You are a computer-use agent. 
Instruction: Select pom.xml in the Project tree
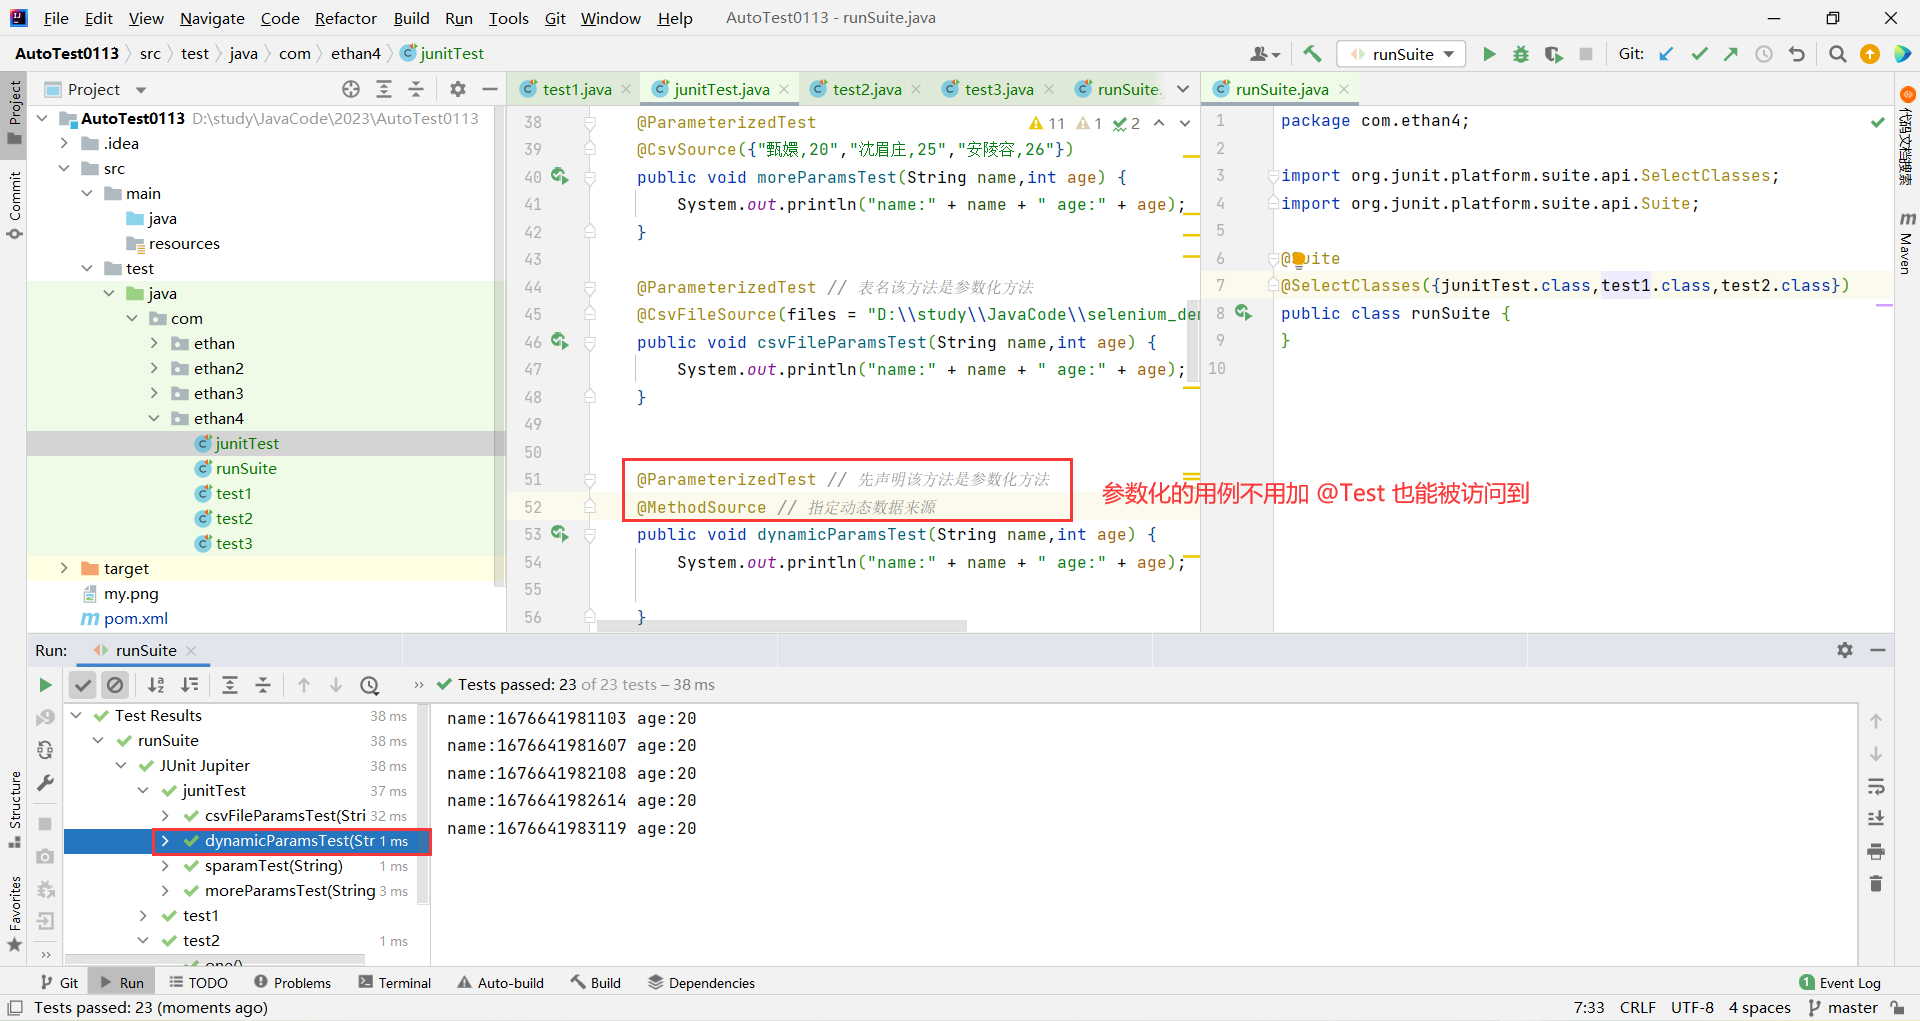(x=136, y=618)
